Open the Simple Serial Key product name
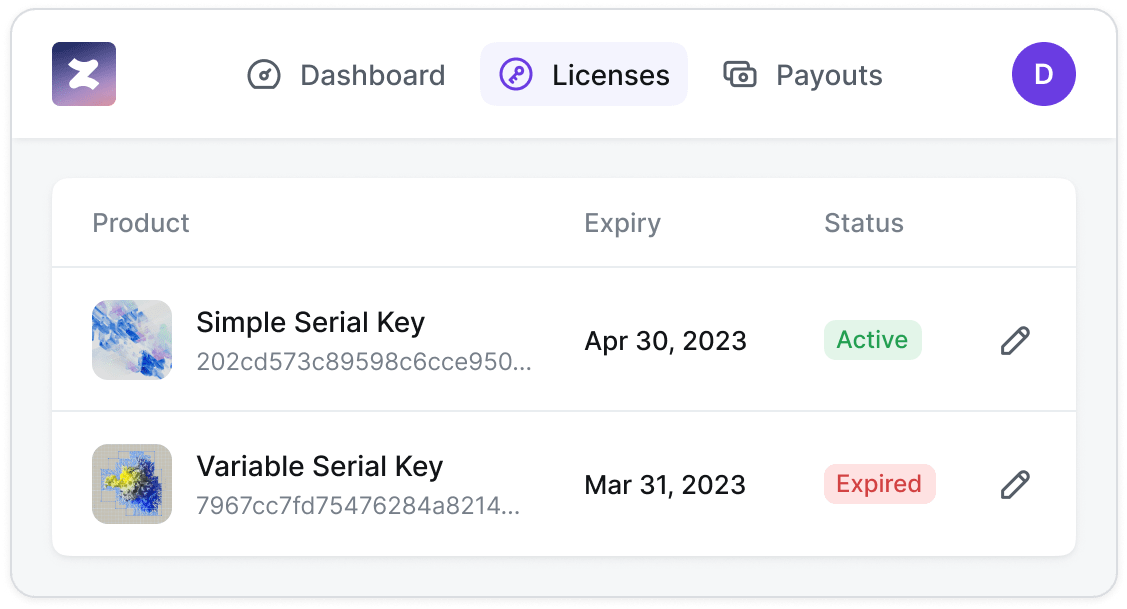 click(x=310, y=322)
